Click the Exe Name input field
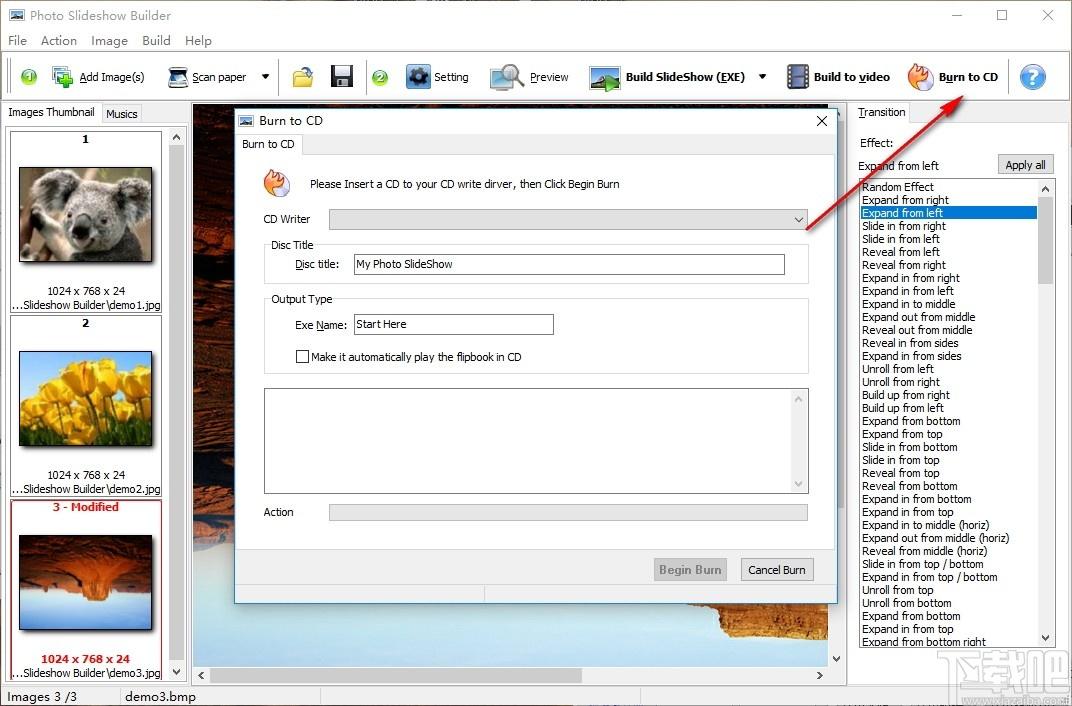The height and width of the screenshot is (706, 1072). click(x=453, y=325)
